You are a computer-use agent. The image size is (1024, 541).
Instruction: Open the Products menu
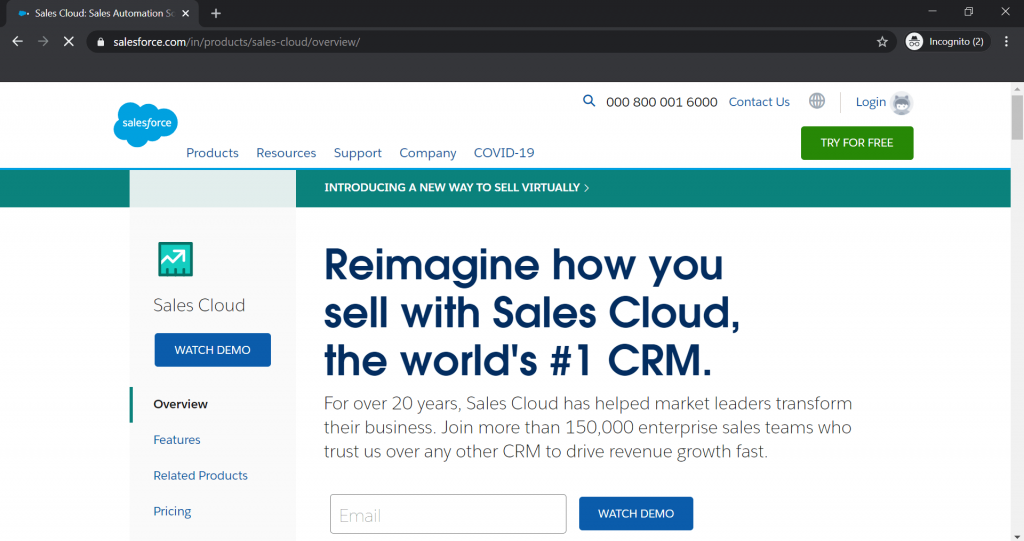pyautogui.click(x=212, y=153)
